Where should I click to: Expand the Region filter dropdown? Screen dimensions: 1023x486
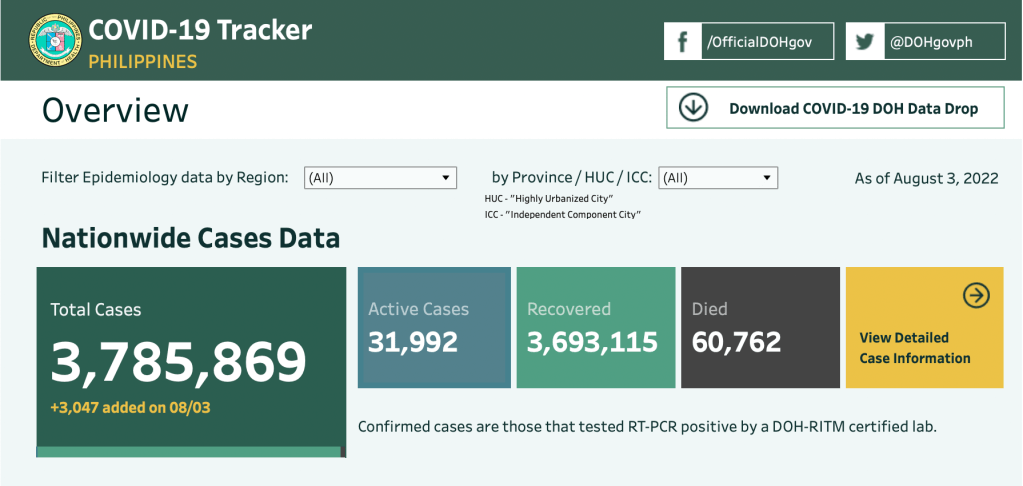[380, 178]
